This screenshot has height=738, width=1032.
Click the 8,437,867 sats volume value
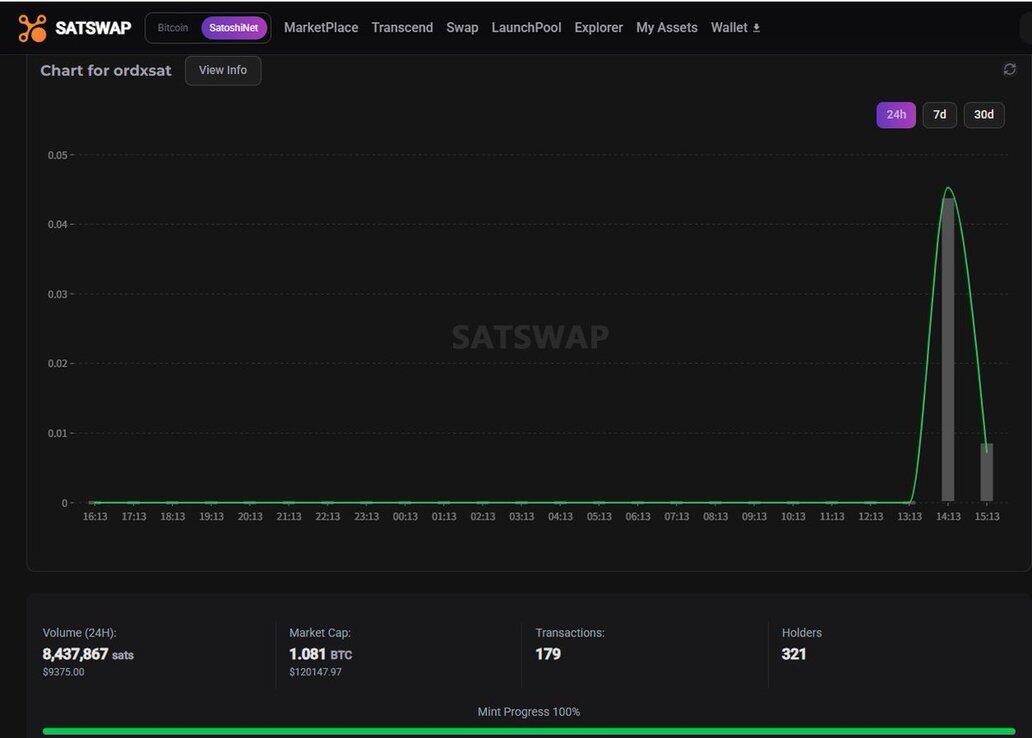click(x=88, y=654)
